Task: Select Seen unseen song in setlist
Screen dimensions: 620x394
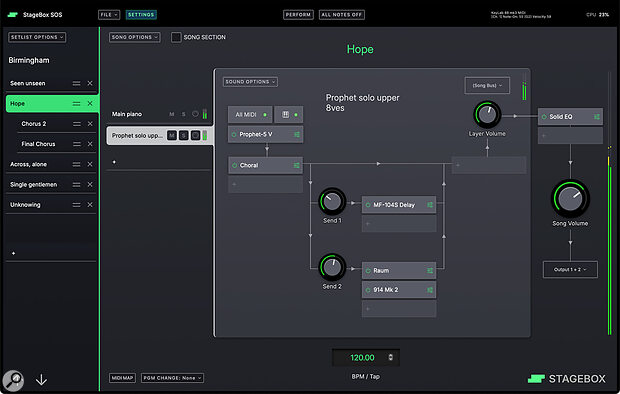Action: 28,83
